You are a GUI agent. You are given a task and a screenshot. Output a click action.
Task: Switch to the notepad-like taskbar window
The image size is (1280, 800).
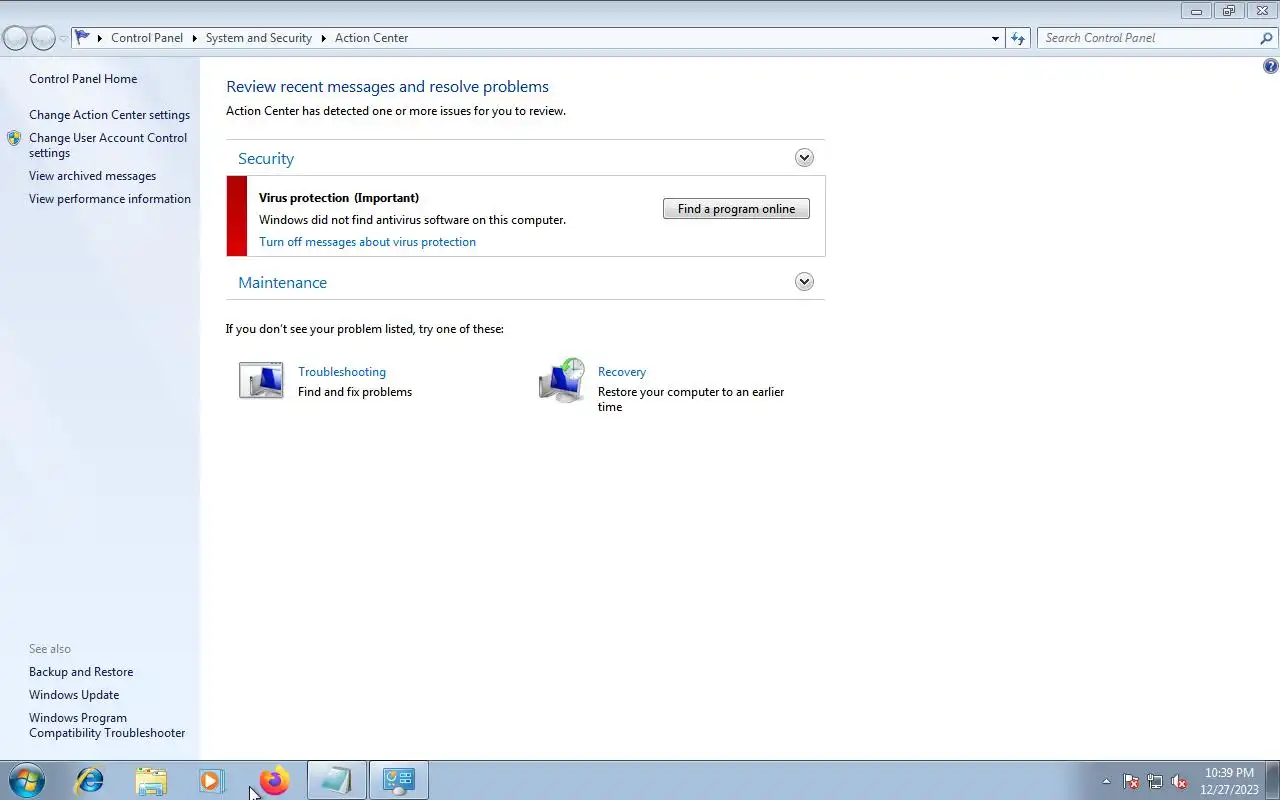[336, 780]
